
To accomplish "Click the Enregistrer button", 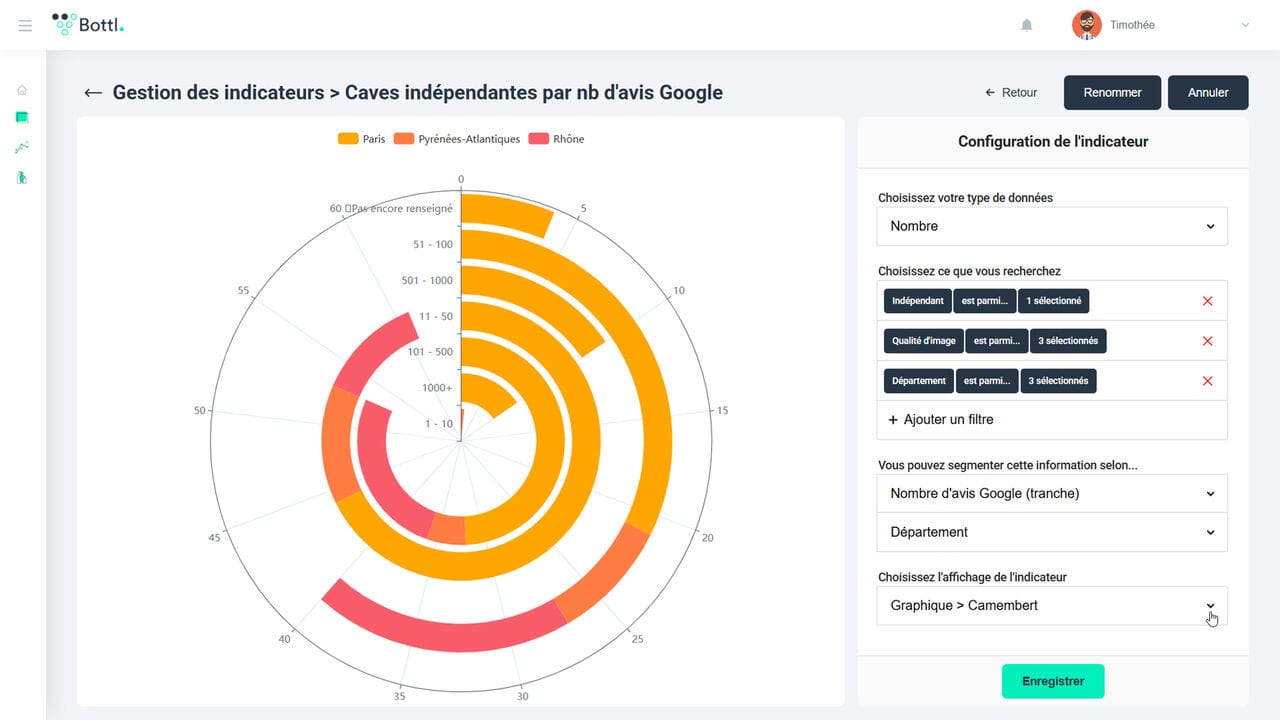I will (x=1052, y=681).
